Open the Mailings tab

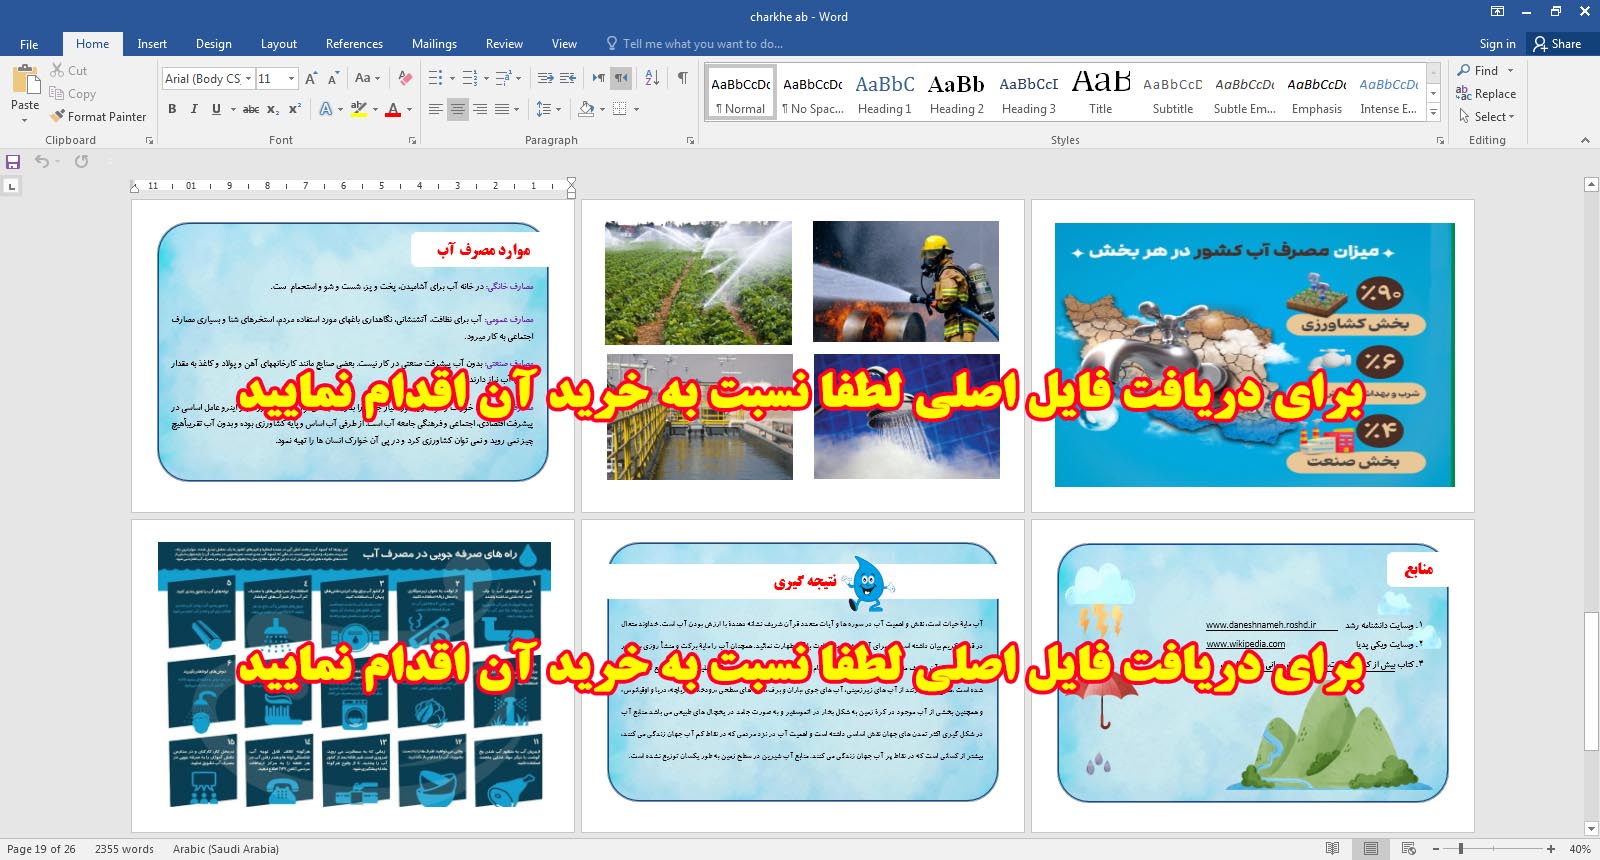pos(434,44)
